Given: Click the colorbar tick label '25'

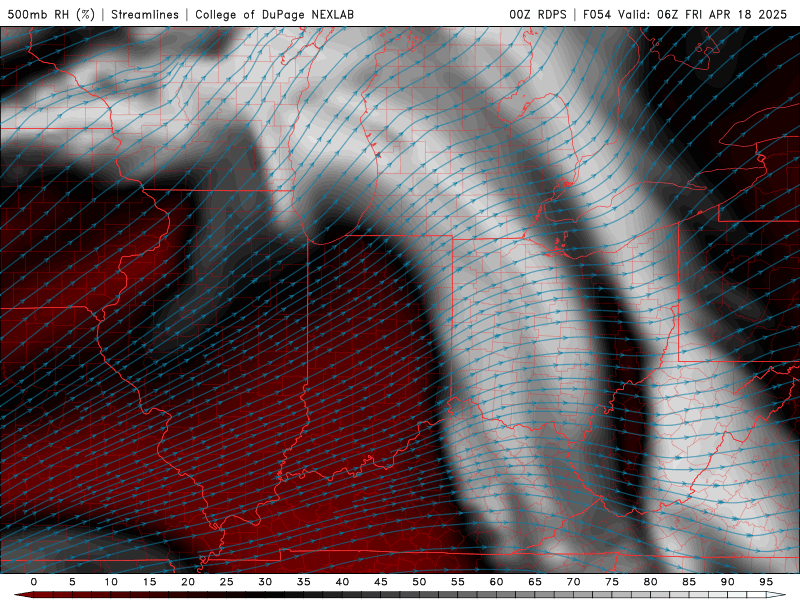Looking at the screenshot, I should pyautogui.click(x=227, y=582).
